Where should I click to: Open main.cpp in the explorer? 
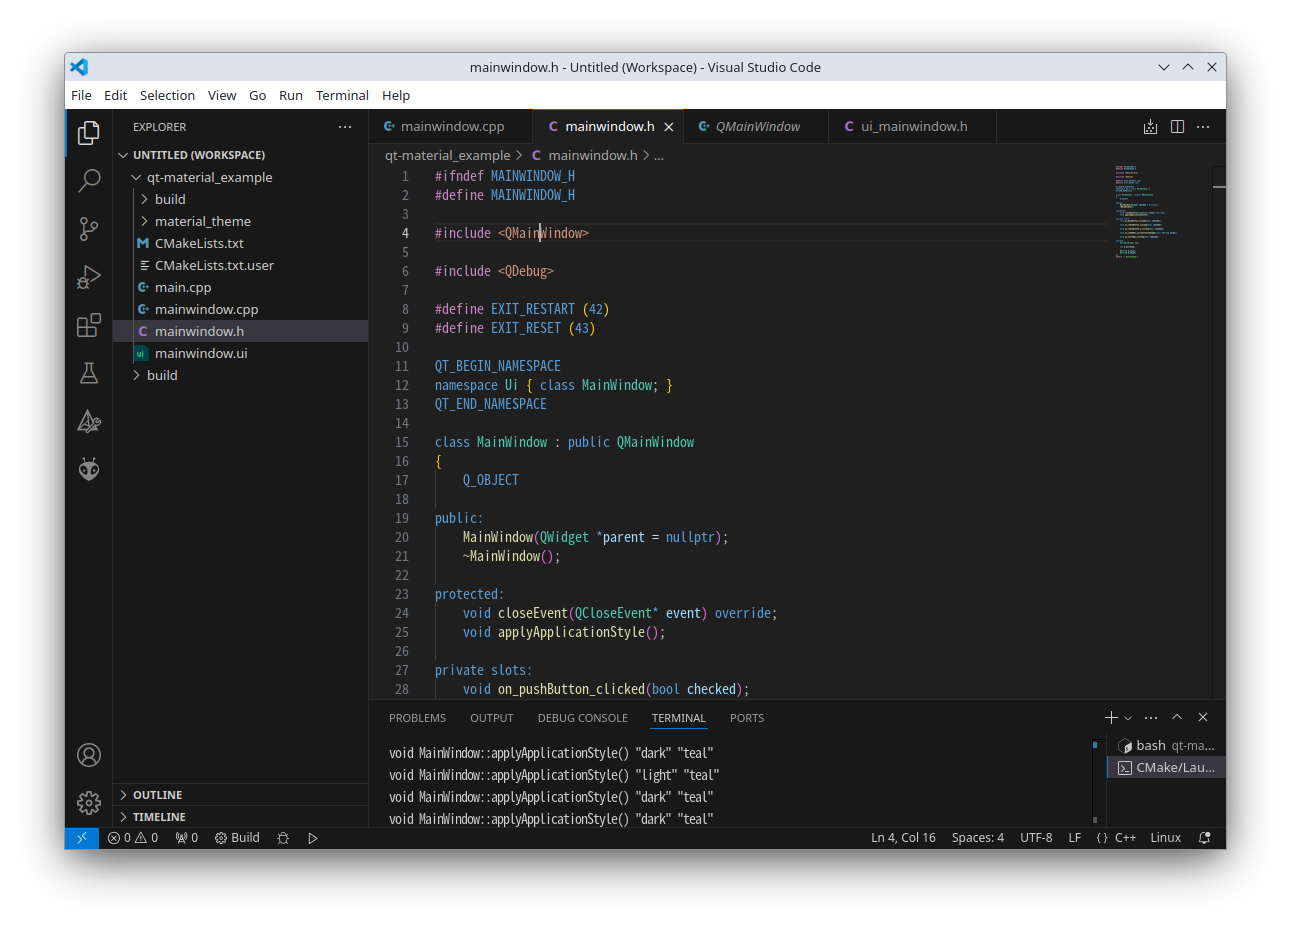click(x=241, y=287)
